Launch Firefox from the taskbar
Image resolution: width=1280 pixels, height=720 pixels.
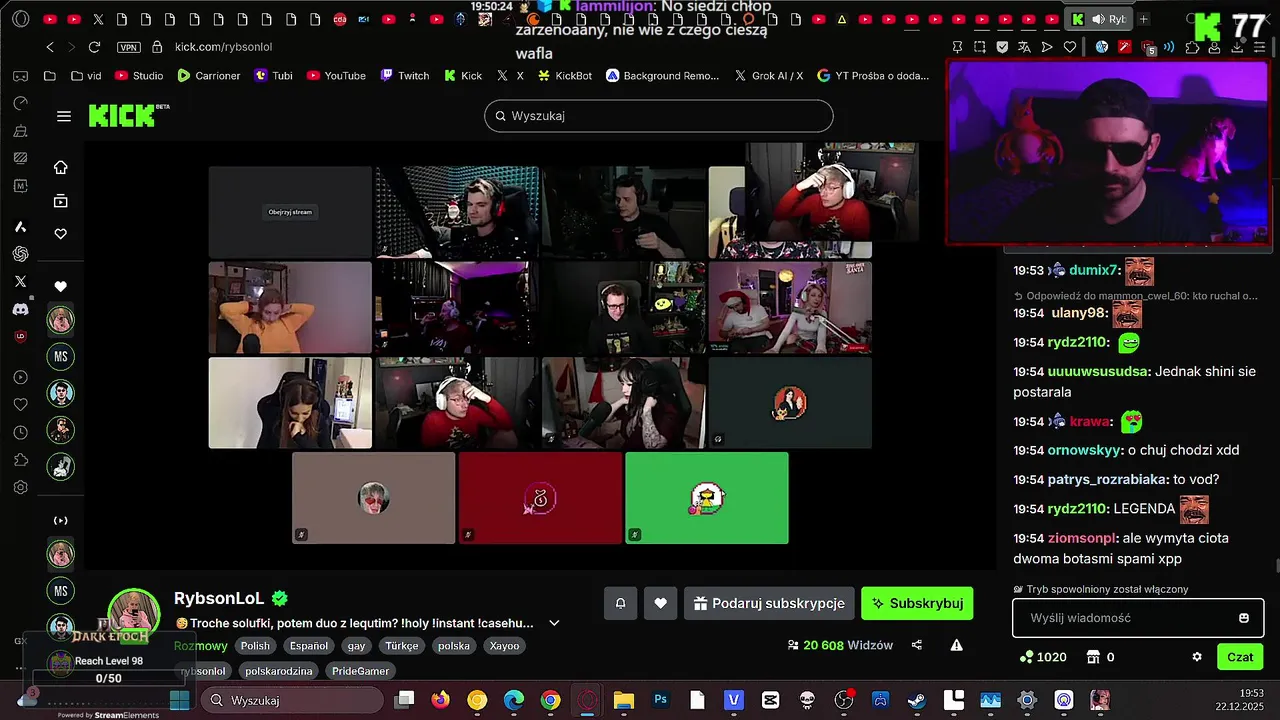441,700
